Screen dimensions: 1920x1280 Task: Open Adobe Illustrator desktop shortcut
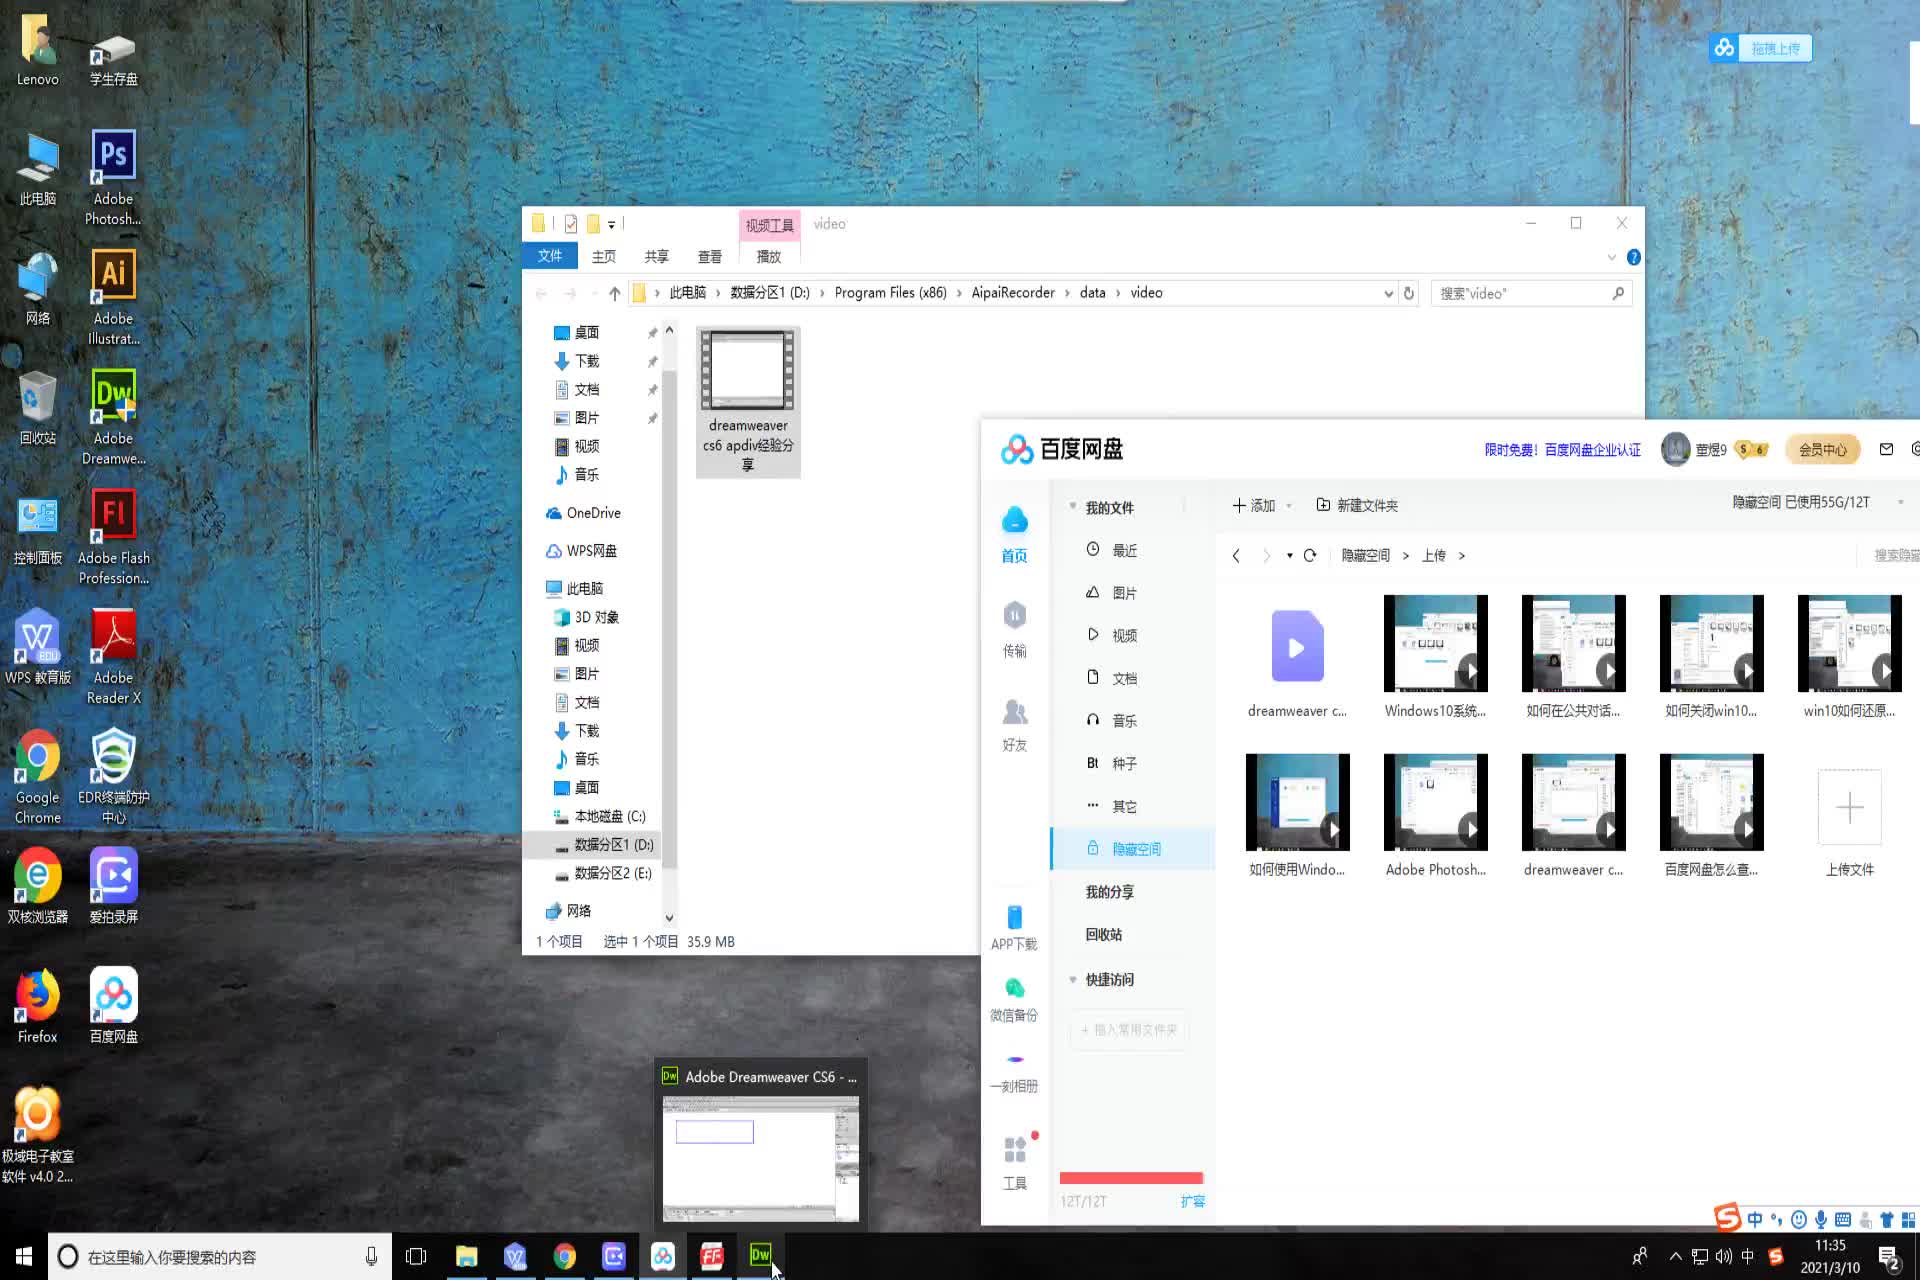(x=113, y=297)
